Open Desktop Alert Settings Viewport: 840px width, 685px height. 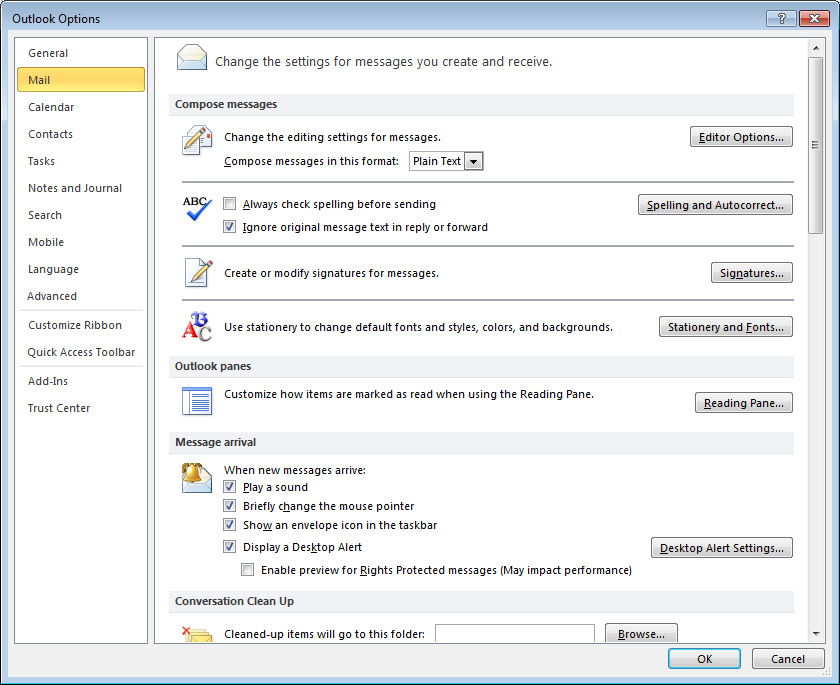pyautogui.click(x=722, y=548)
